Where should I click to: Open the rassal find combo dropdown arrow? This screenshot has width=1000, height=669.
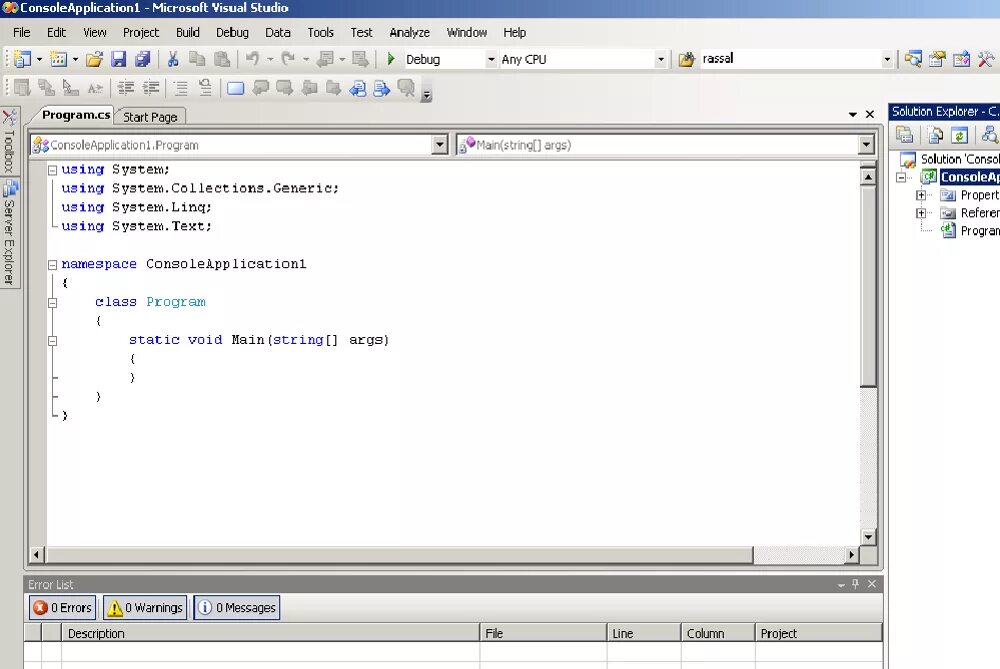(x=886, y=59)
